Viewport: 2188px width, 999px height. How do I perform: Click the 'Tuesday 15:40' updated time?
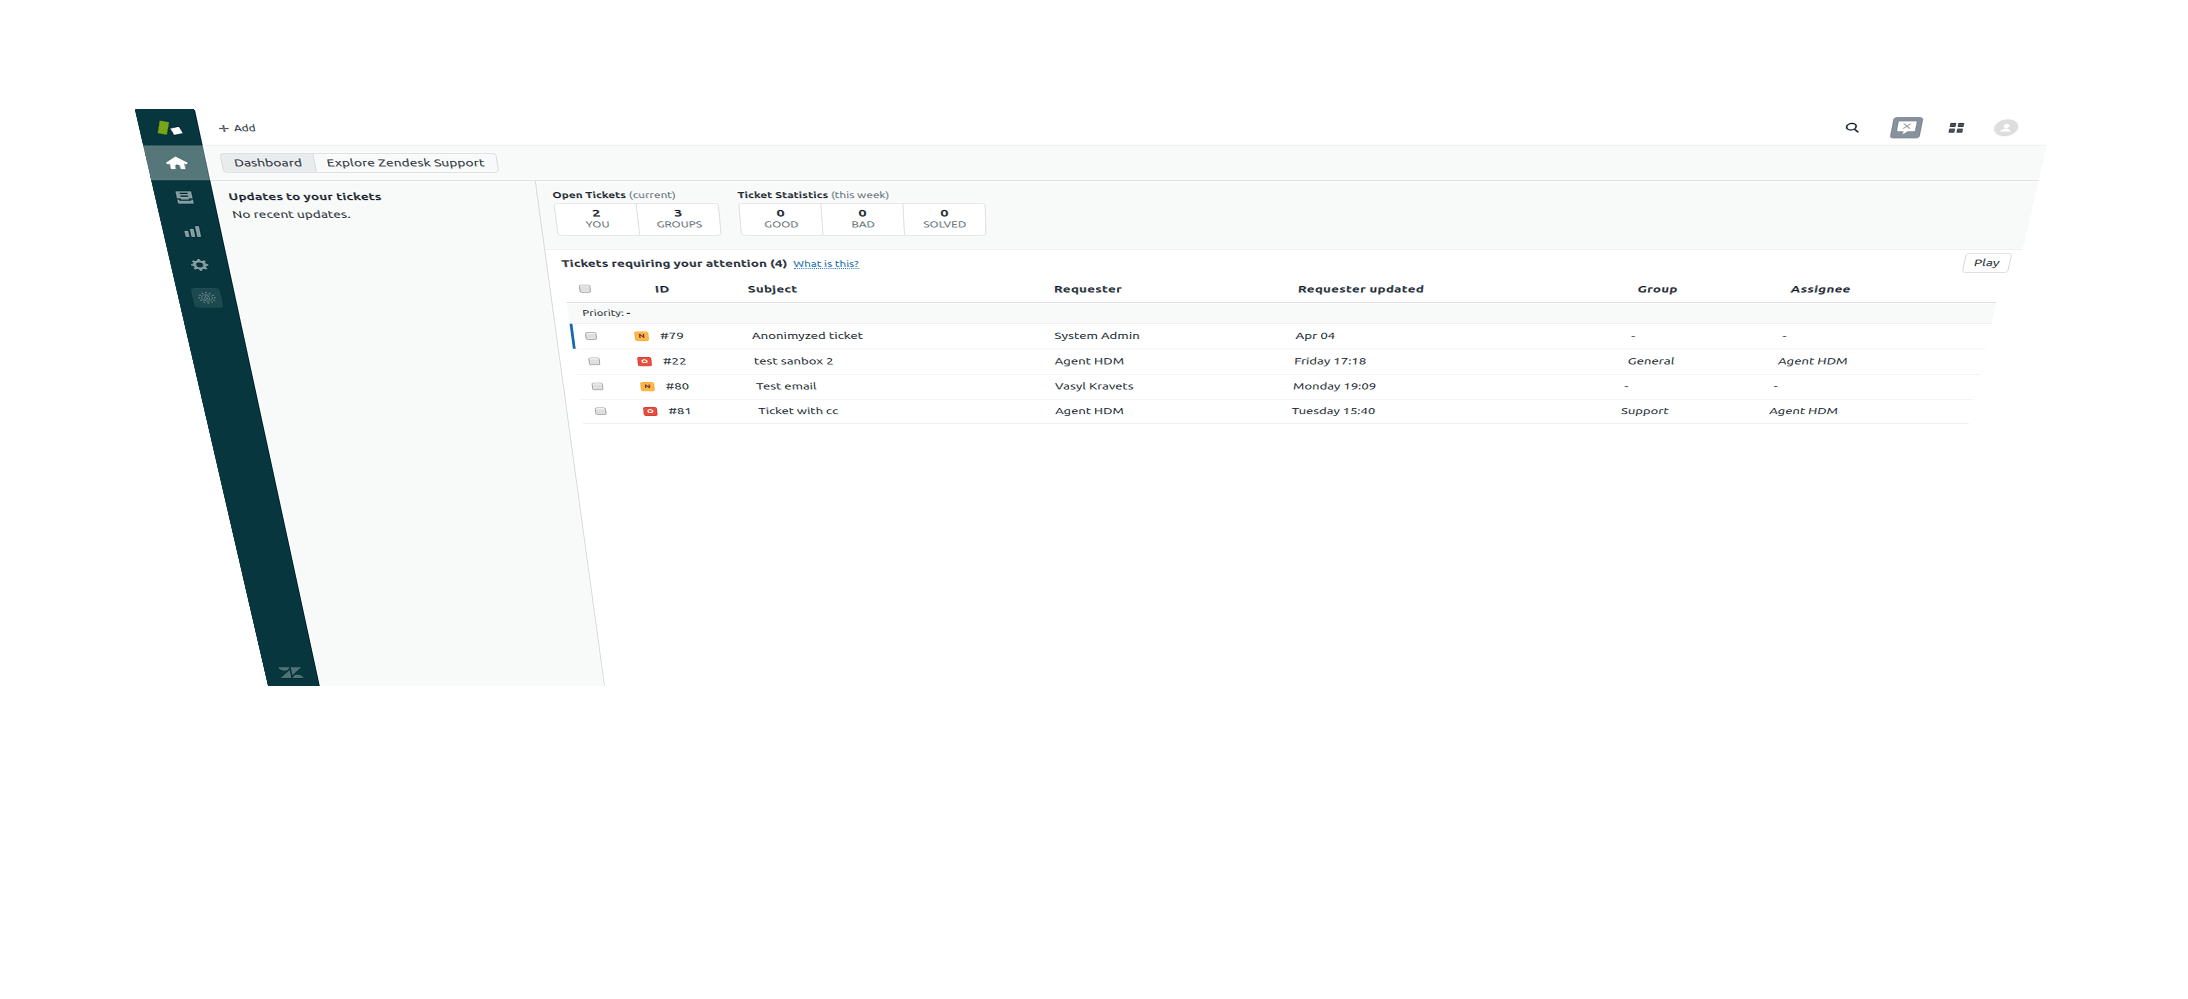[1333, 411]
